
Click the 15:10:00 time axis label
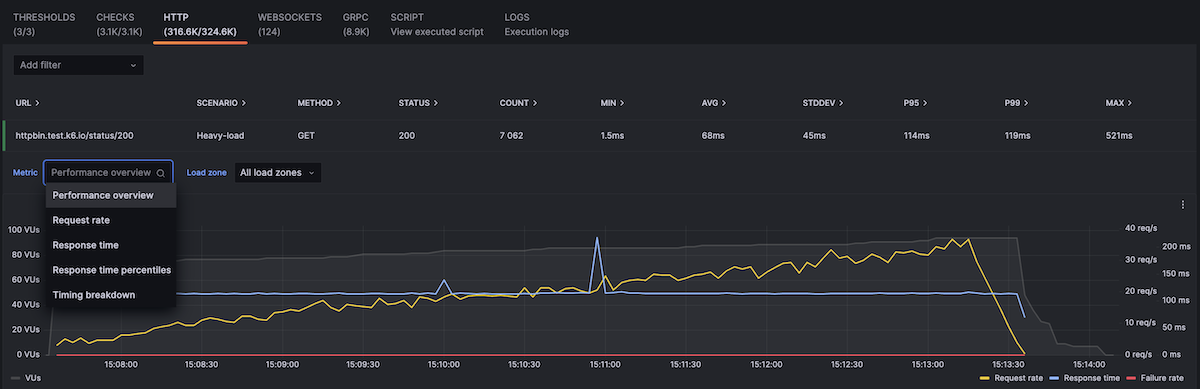tap(443, 365)
